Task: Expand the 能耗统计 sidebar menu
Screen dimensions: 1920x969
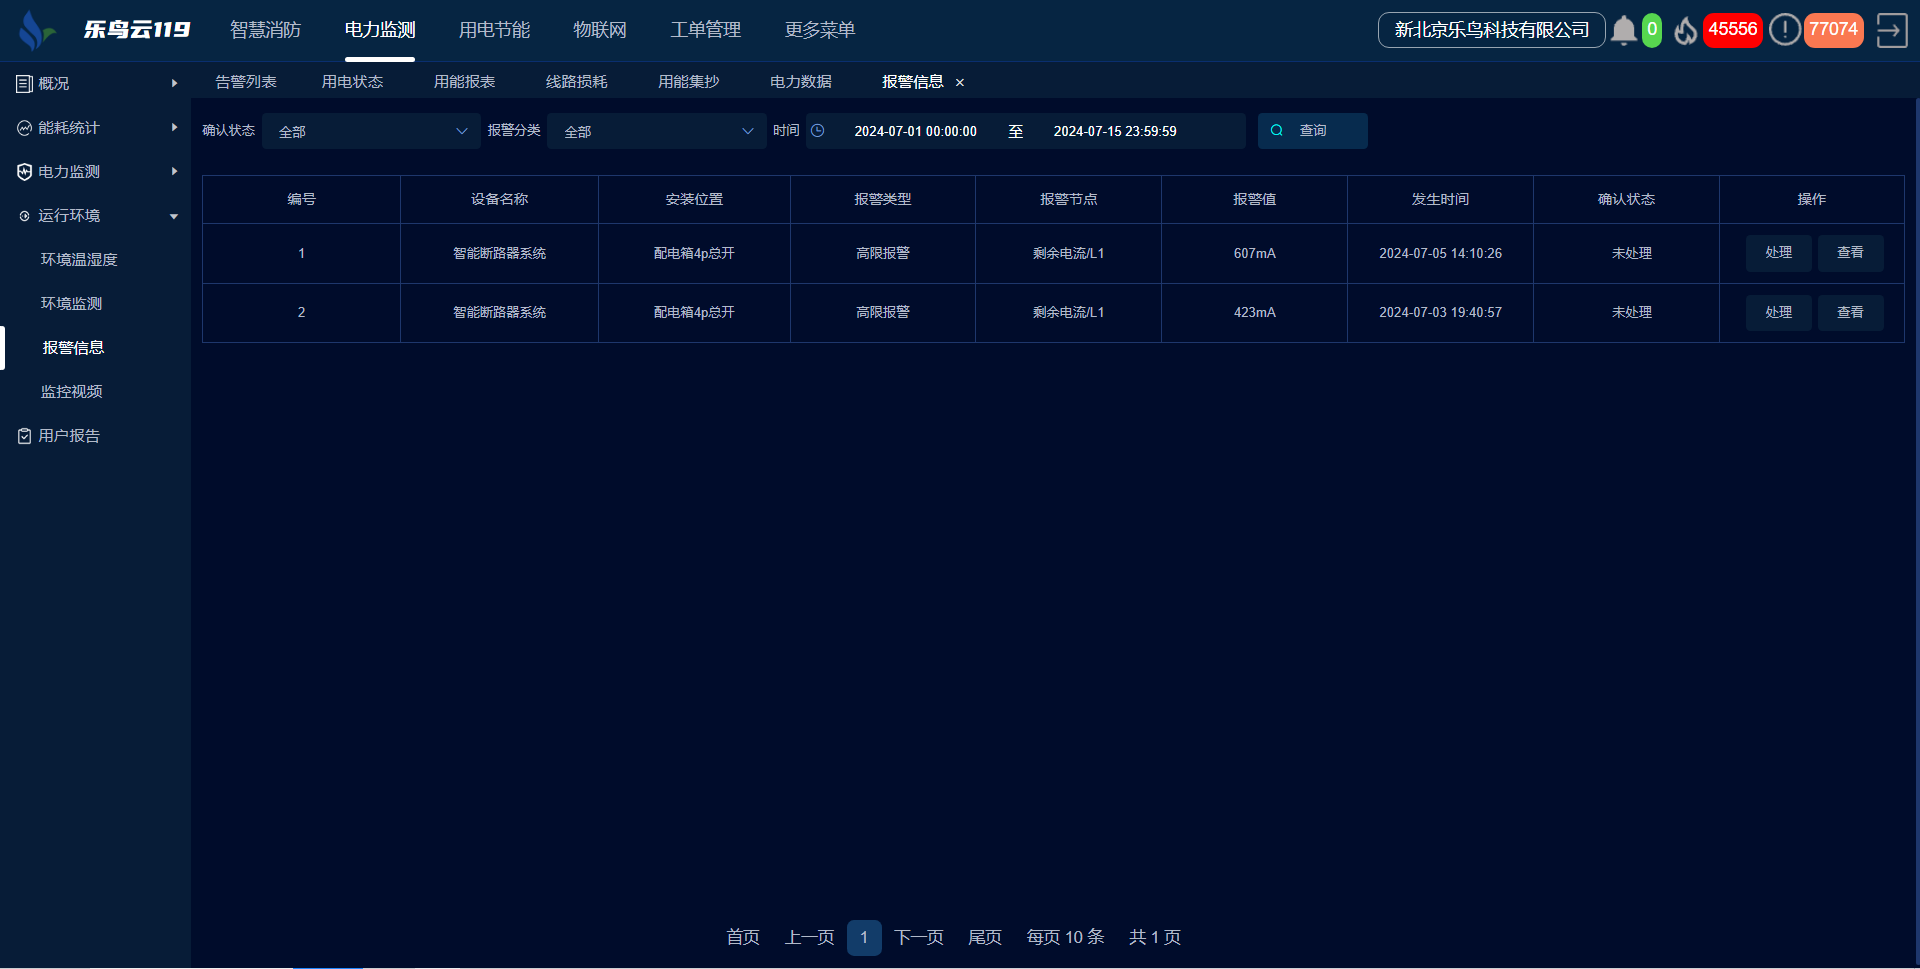Action: tap(95, 128)
